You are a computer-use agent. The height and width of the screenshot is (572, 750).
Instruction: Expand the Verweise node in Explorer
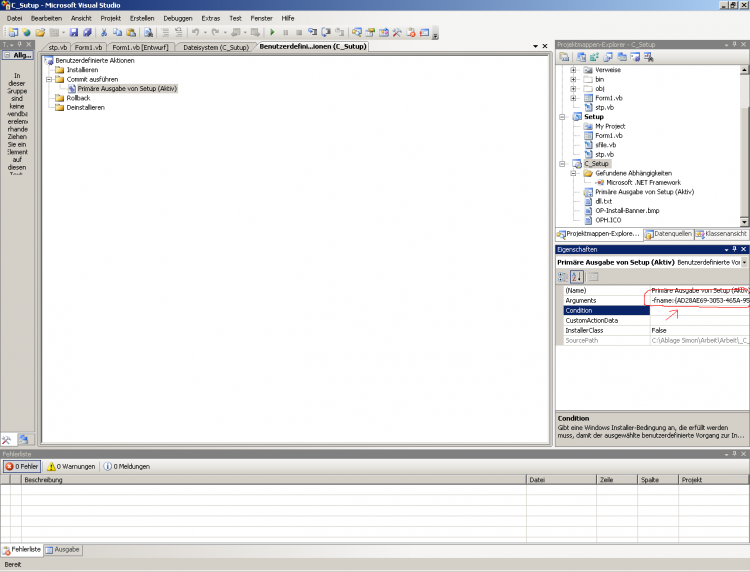pos(573,70)
